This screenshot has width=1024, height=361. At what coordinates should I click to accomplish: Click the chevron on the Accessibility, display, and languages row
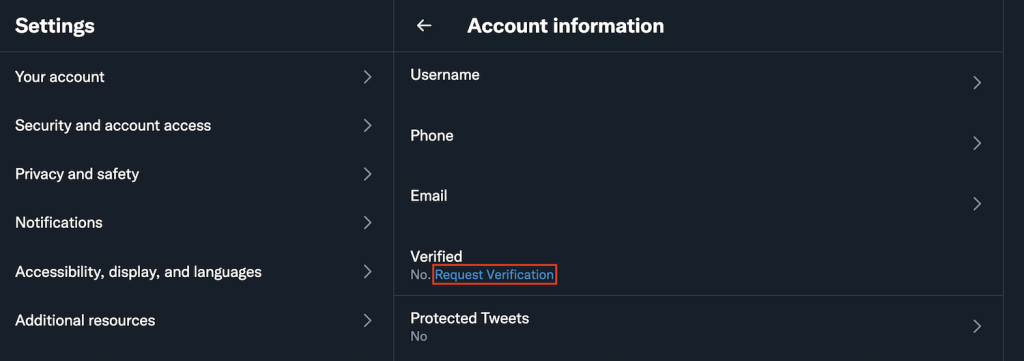[368, 272]
